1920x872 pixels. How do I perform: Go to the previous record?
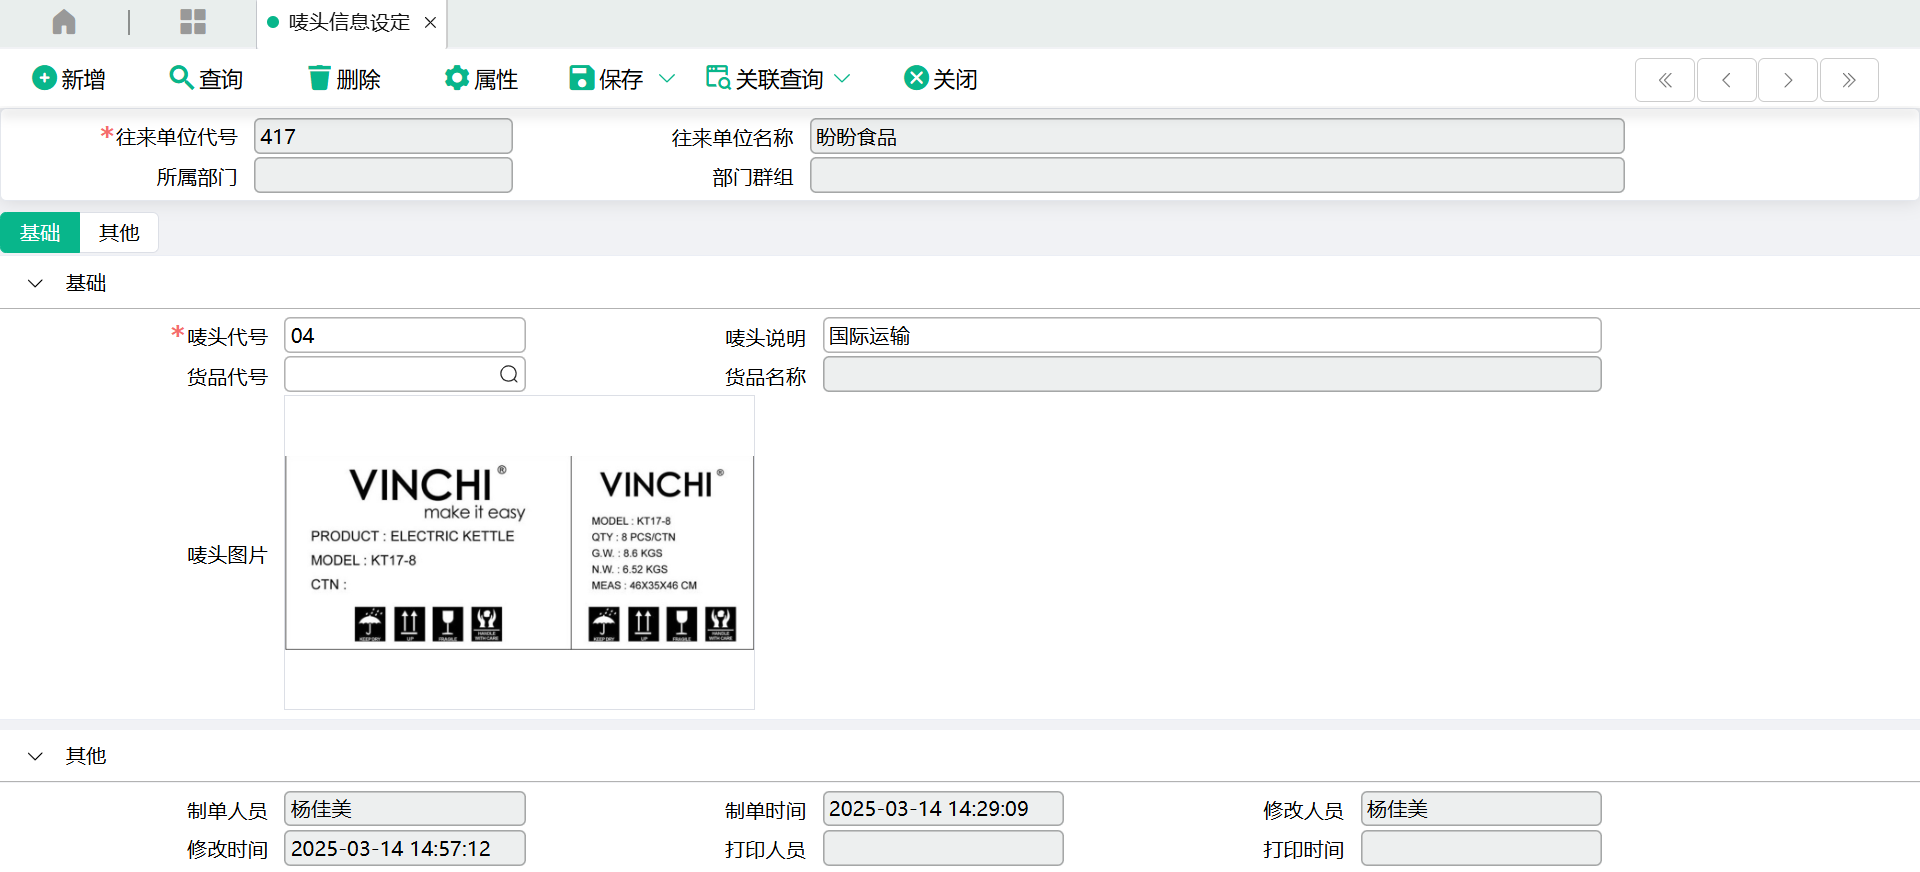click(1726, 80)
